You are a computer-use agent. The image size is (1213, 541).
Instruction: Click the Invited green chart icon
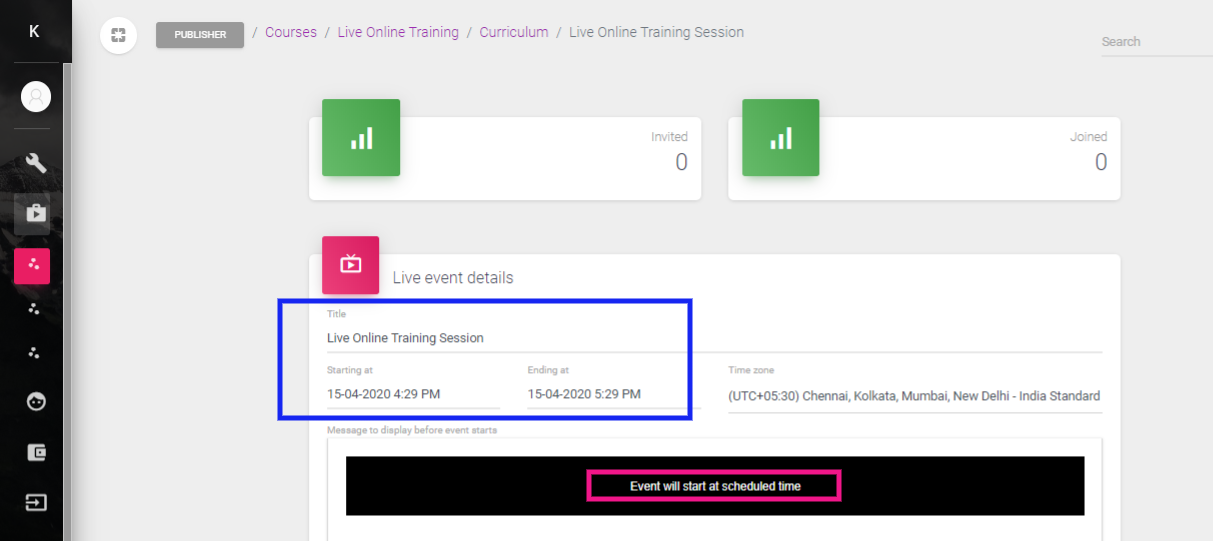[361, 138]
